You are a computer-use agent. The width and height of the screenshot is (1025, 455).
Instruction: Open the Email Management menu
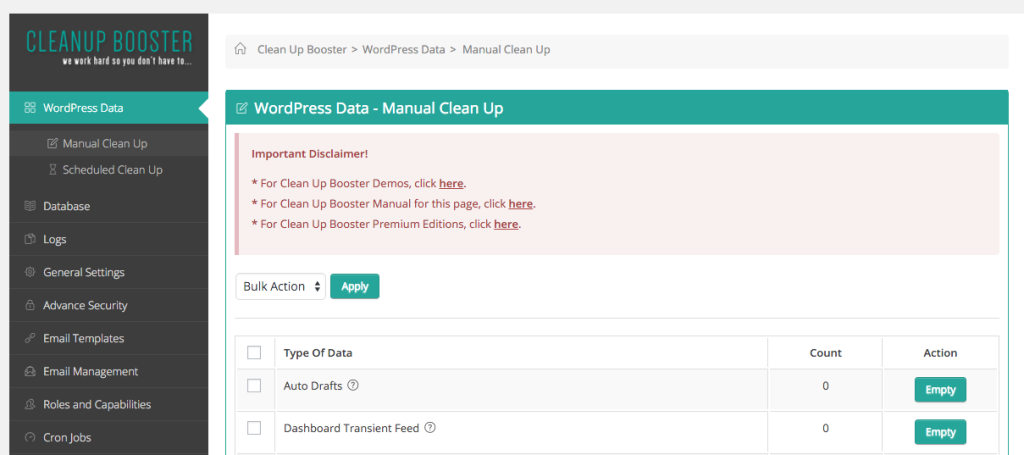coord(109,371)
